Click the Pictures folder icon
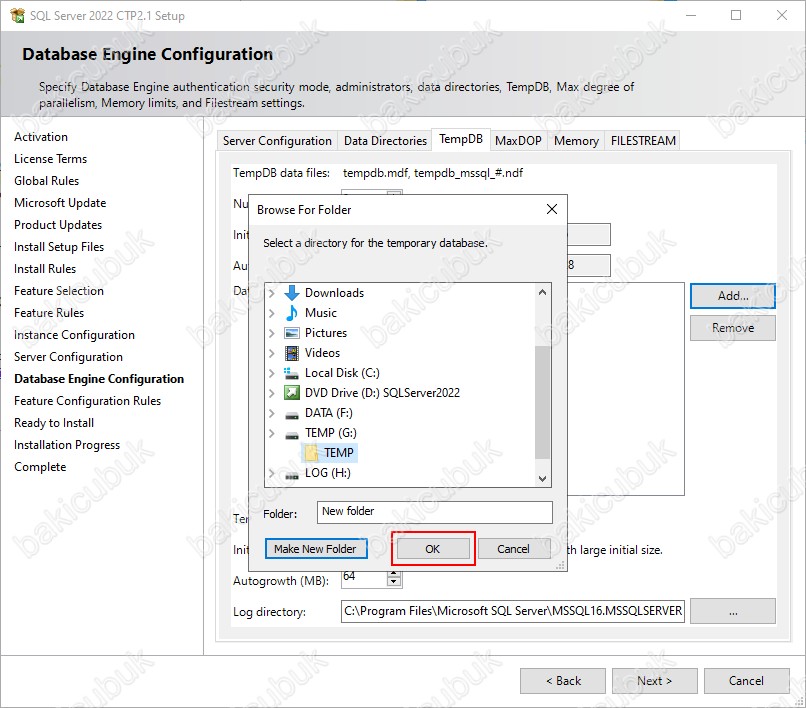This screenshot has height=708, width=806. coord(291,333)
